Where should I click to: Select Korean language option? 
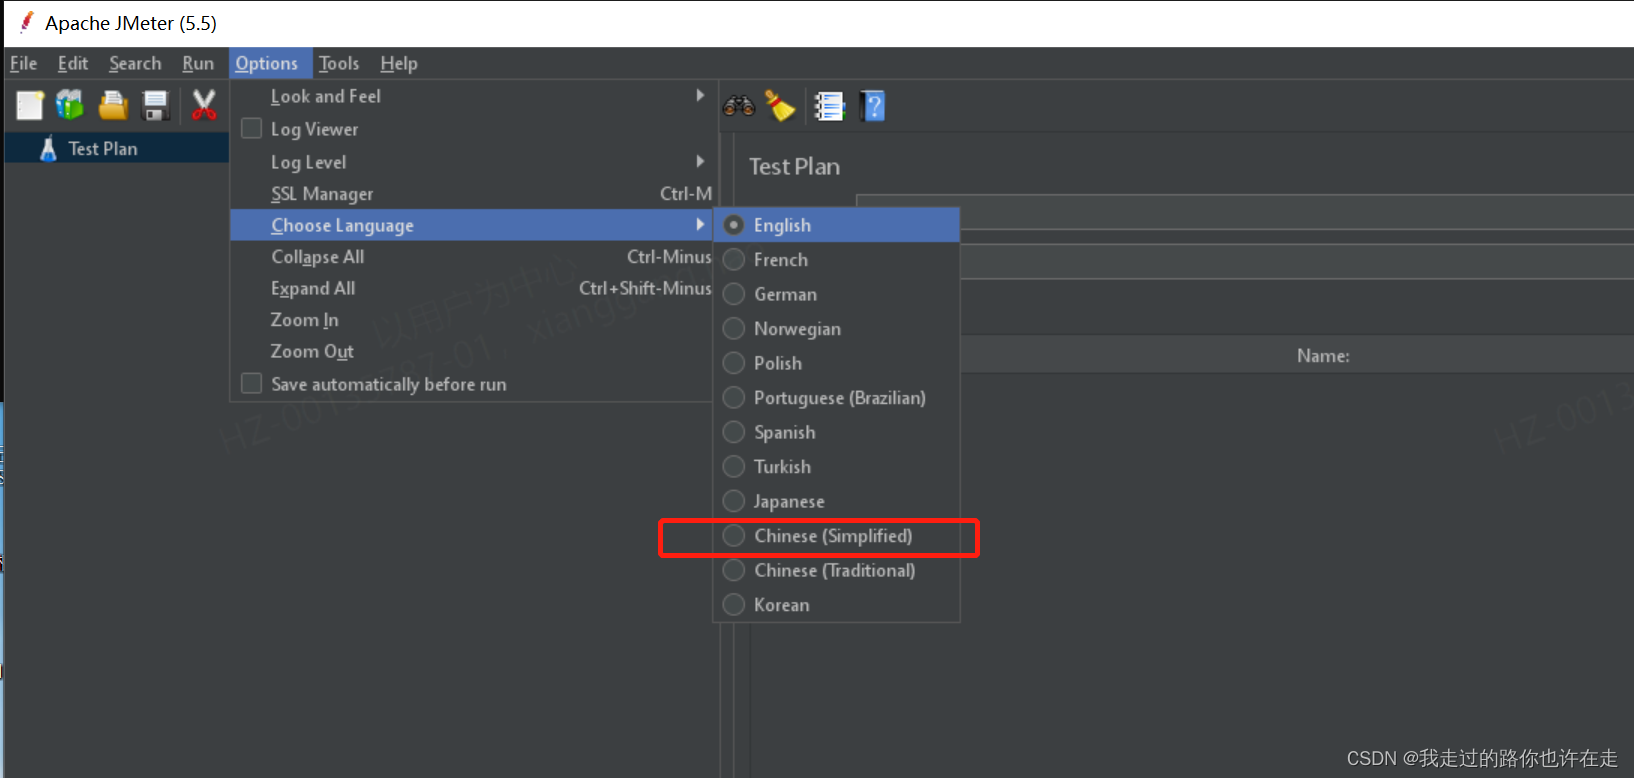pos(837,605)
